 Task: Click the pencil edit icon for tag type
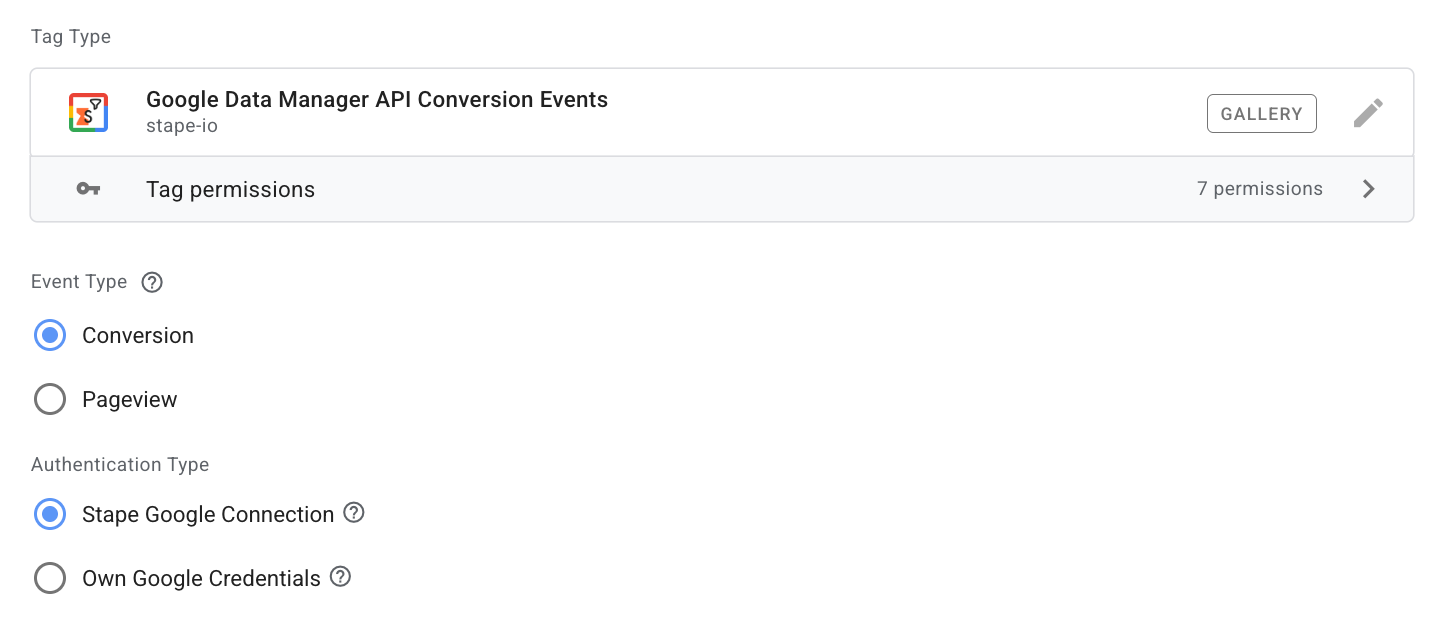(x=1368, y=113)
